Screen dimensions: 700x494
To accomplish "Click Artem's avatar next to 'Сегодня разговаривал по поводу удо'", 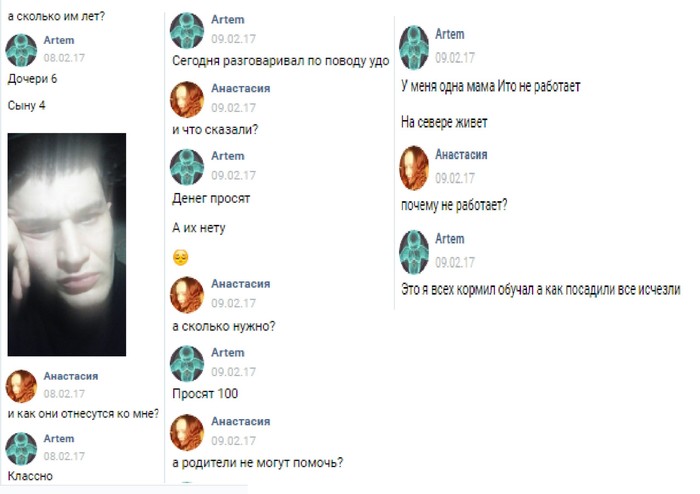I will (x=187, y=30).
